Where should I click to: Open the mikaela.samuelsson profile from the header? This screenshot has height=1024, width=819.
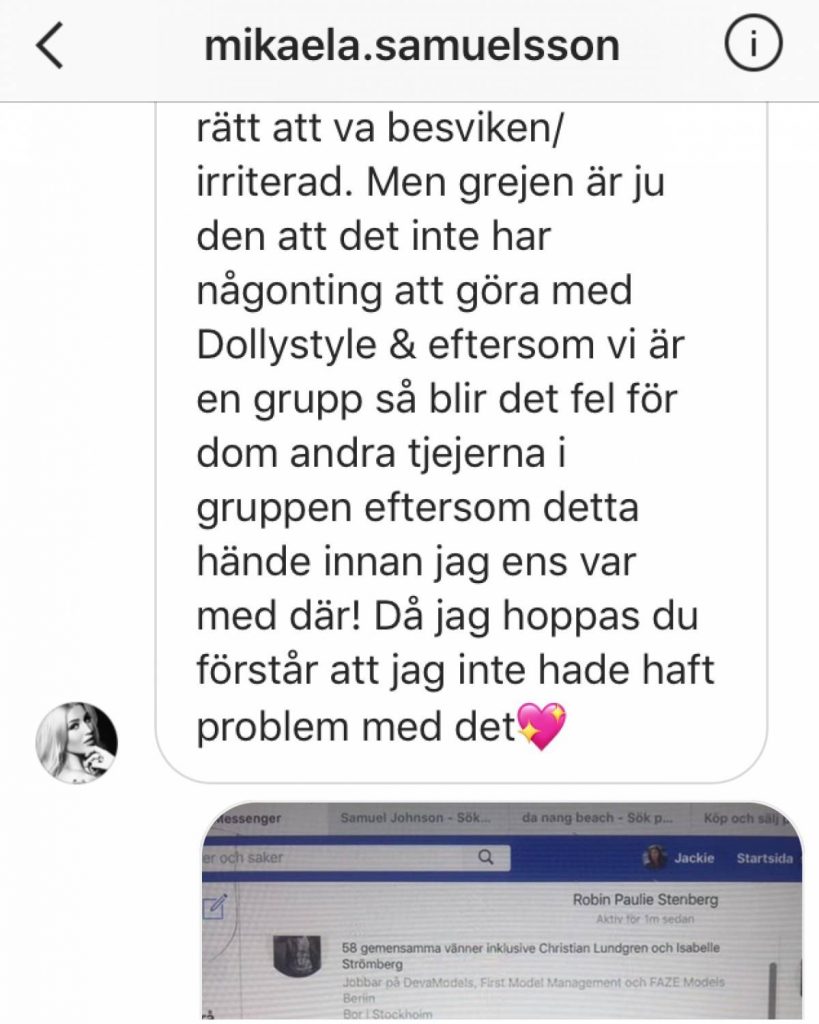(412, 45)
